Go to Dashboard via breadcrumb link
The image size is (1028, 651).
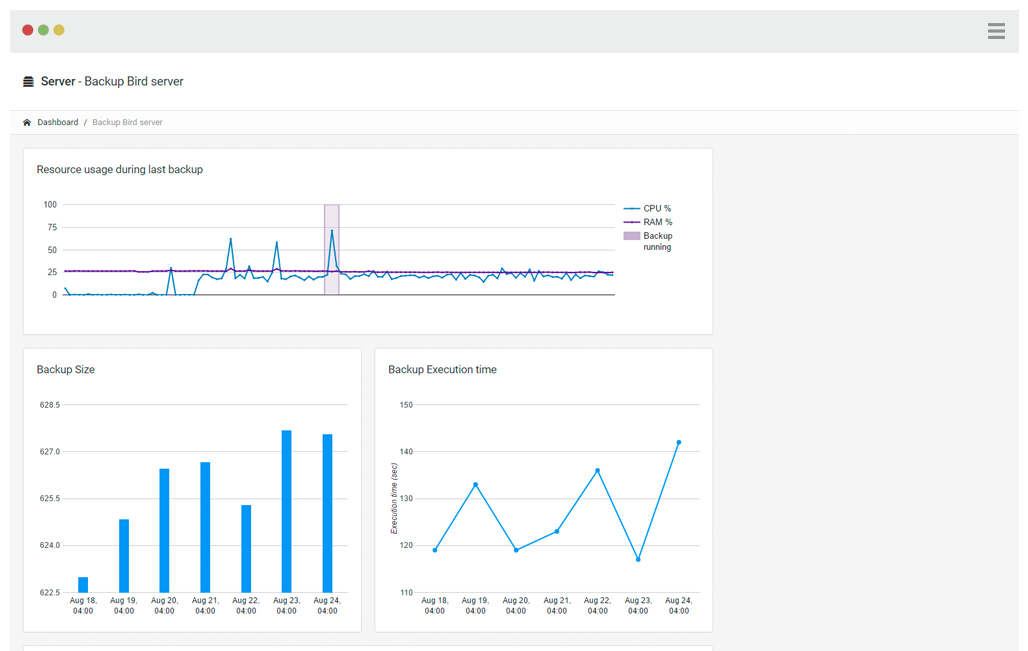pyautogui.click(x=58, y=123)
